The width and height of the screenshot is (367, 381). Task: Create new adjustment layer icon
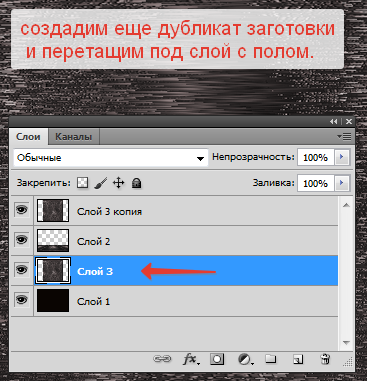pyautogui.click(x=245, y=359)
